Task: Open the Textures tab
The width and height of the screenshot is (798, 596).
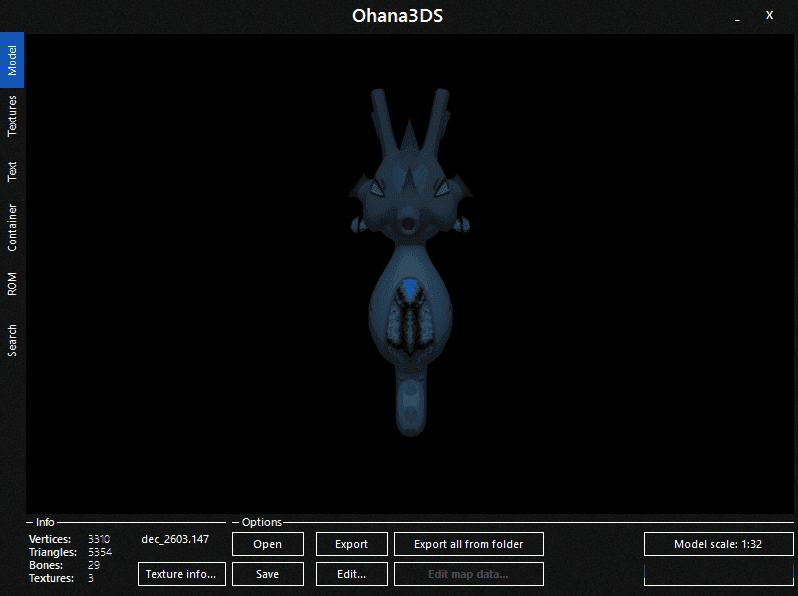Action: [x=12, y=116]
